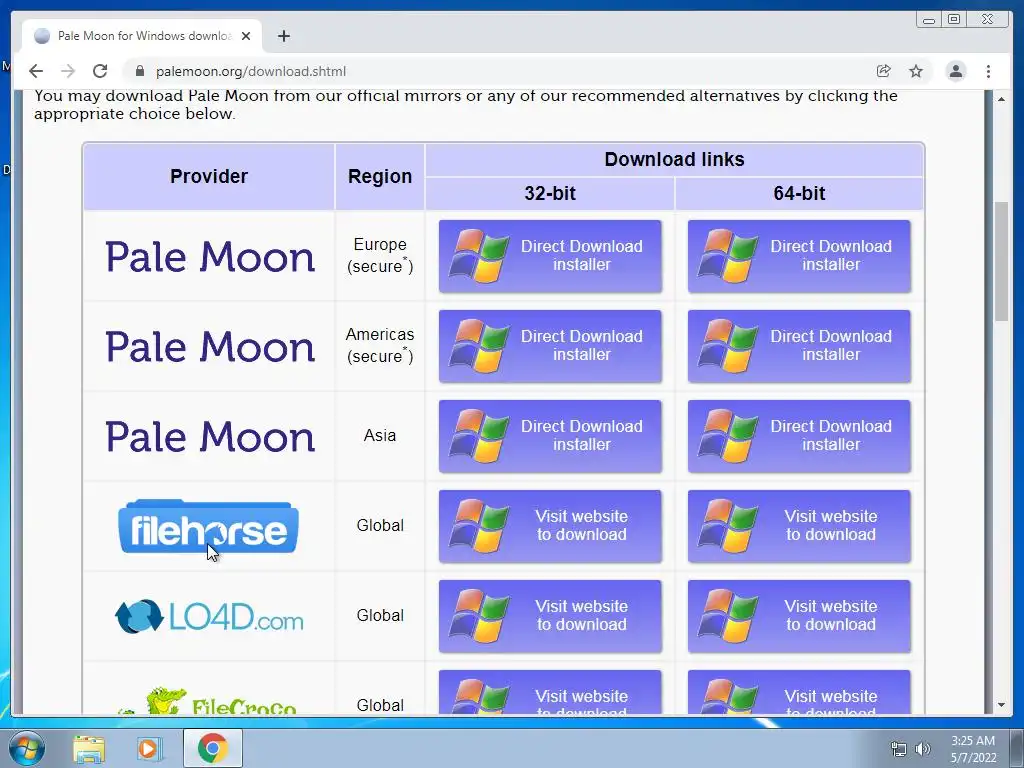Download 32-bit installer from Americas mirror
Image resolution: width=1024 pixels, height=768 pixels.
(x=550, y=346)
